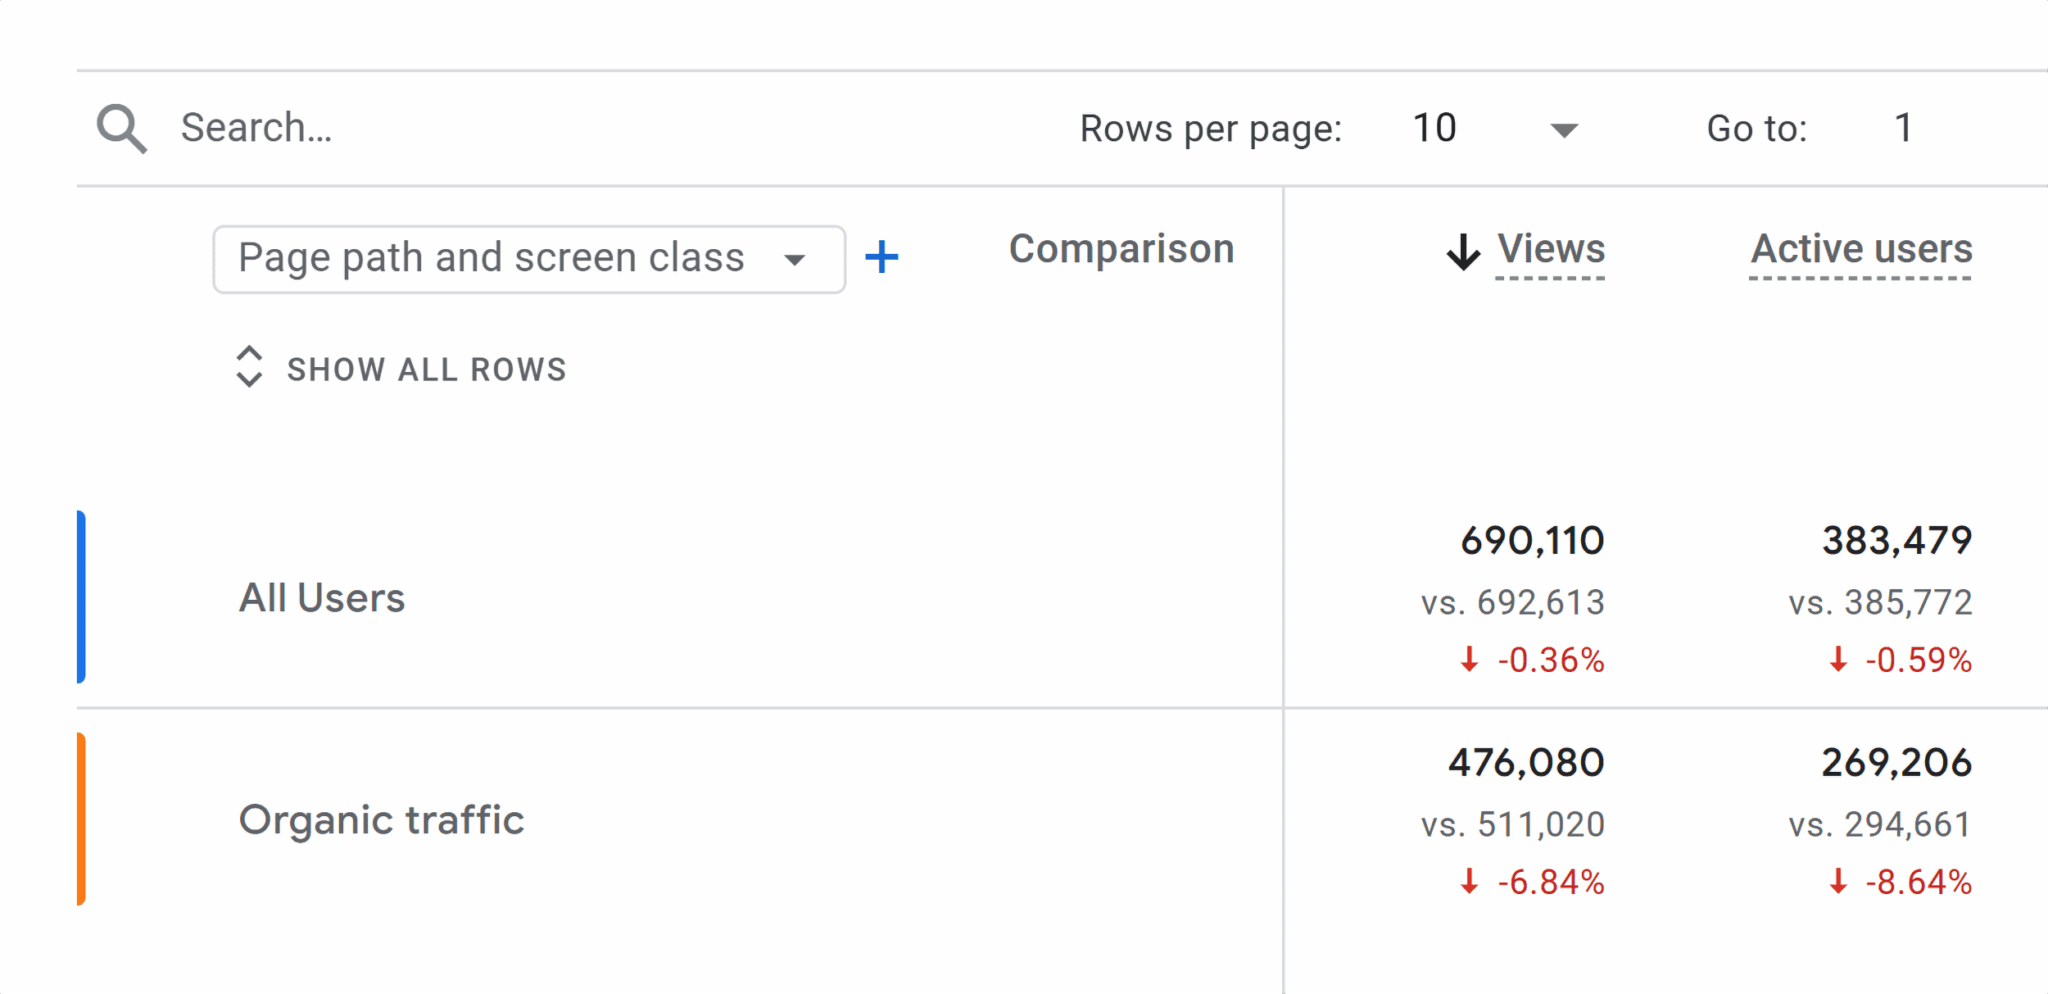Click the red down arrow beside -0.59%
Viewport: 2048px width, 994px height.
coord(1836,659)
